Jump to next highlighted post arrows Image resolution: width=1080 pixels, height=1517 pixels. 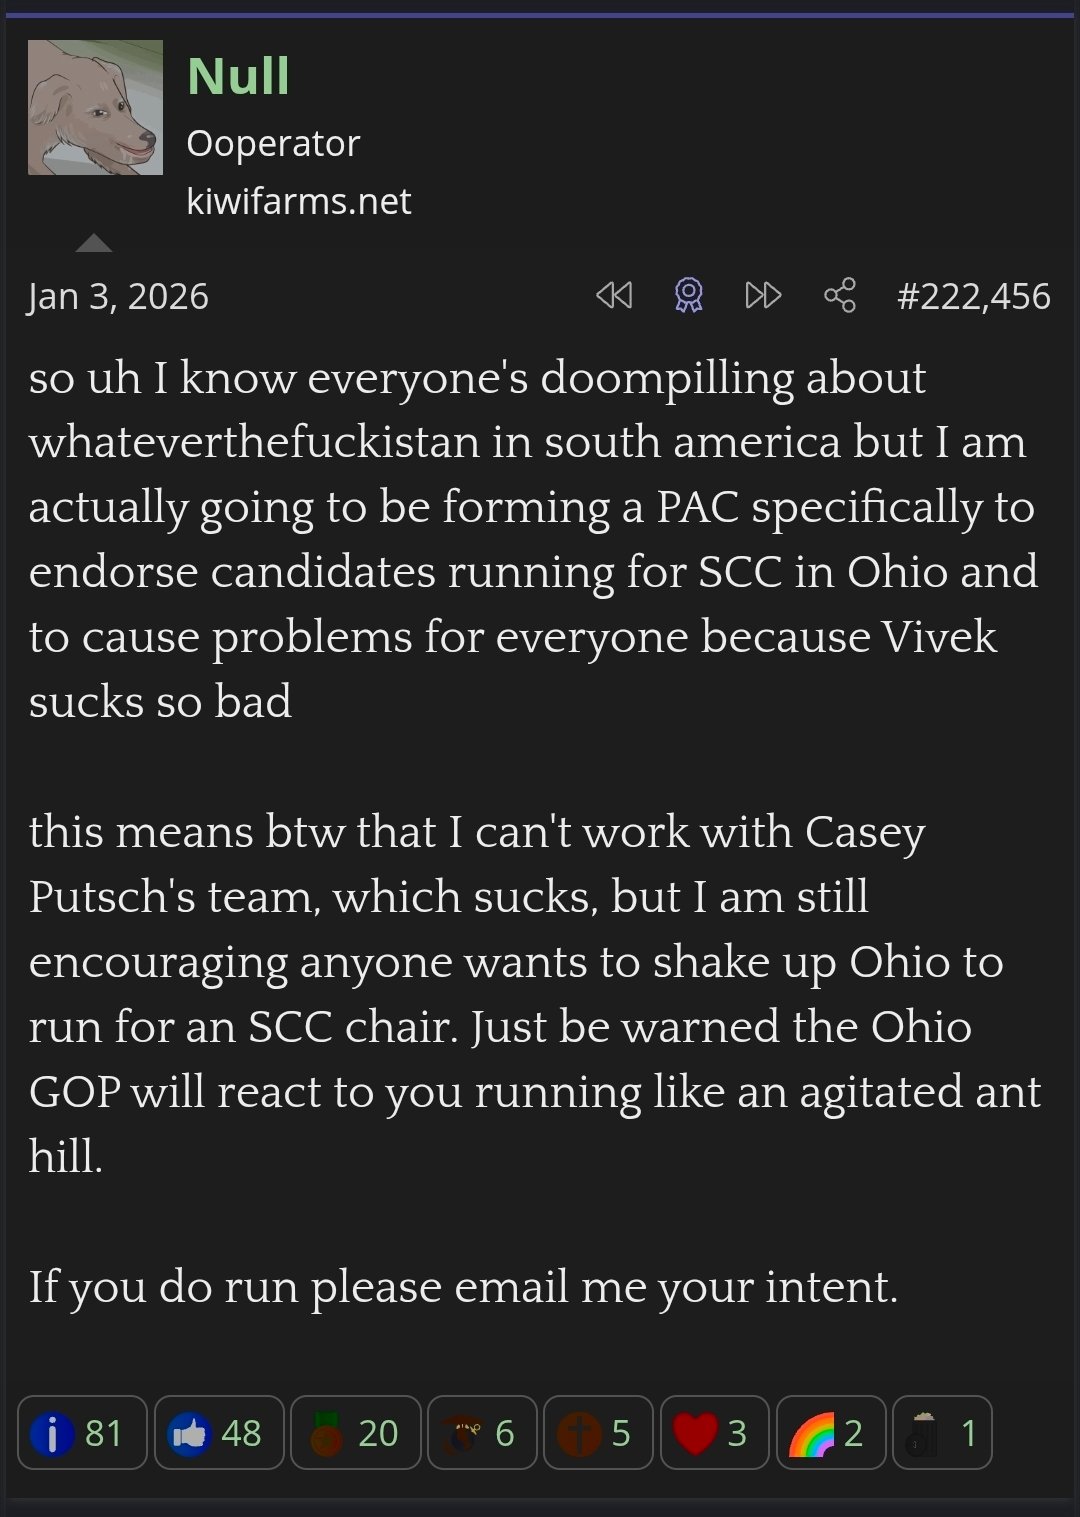[x=763, y=295]
